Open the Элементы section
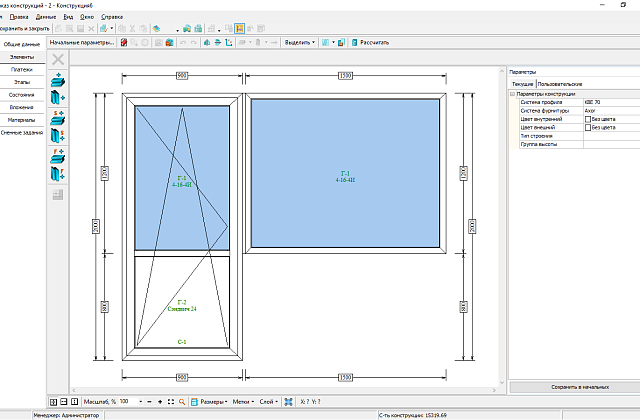The width and height of the screenshot is (640, 420). pyautogui.click(x=22, y=57)
